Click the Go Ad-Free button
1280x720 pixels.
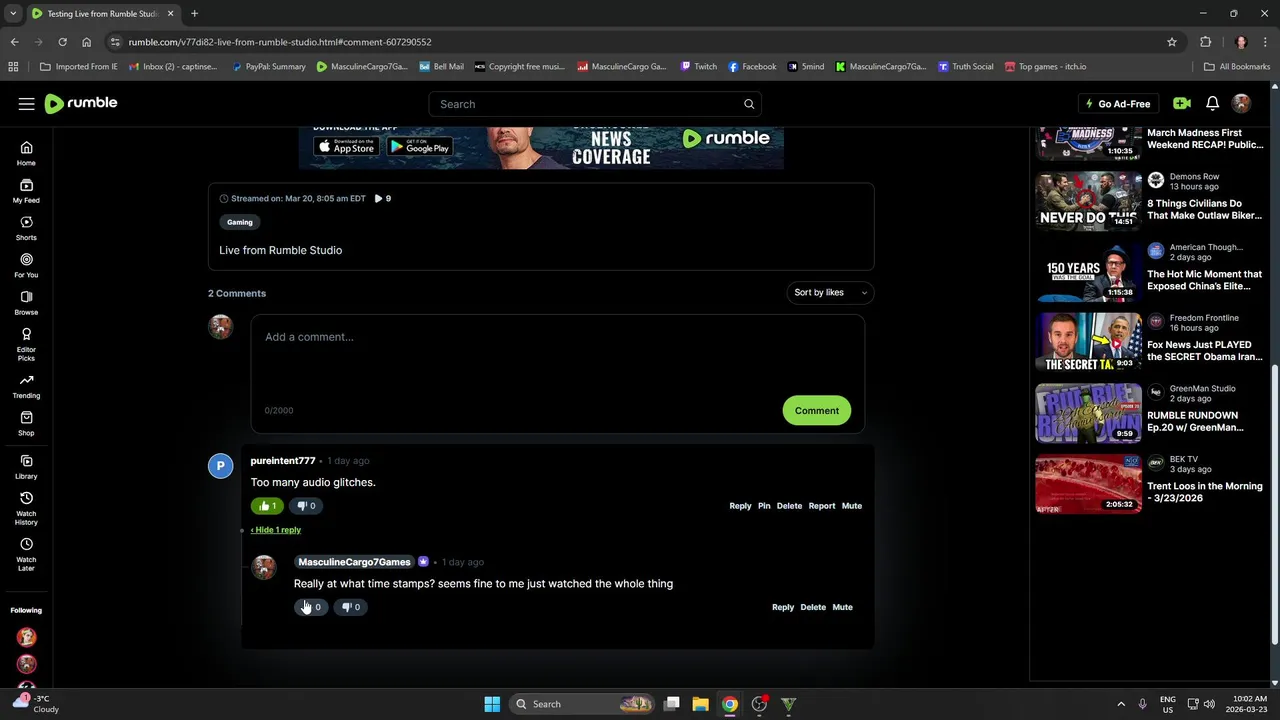coord(1118,104)
